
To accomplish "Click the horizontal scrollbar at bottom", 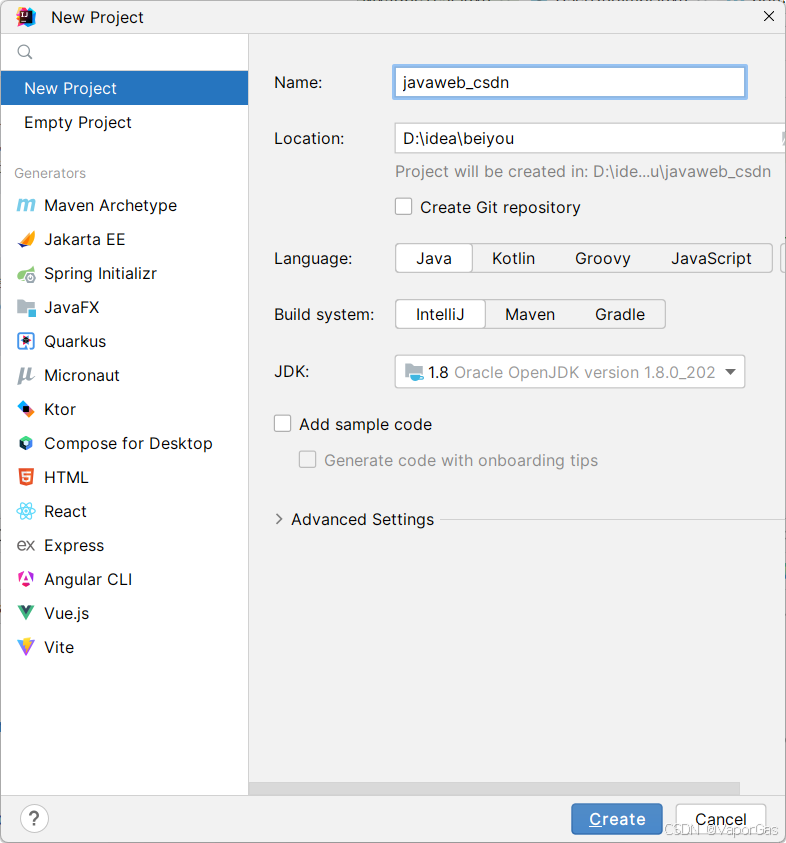I will (x=494, y=788).
